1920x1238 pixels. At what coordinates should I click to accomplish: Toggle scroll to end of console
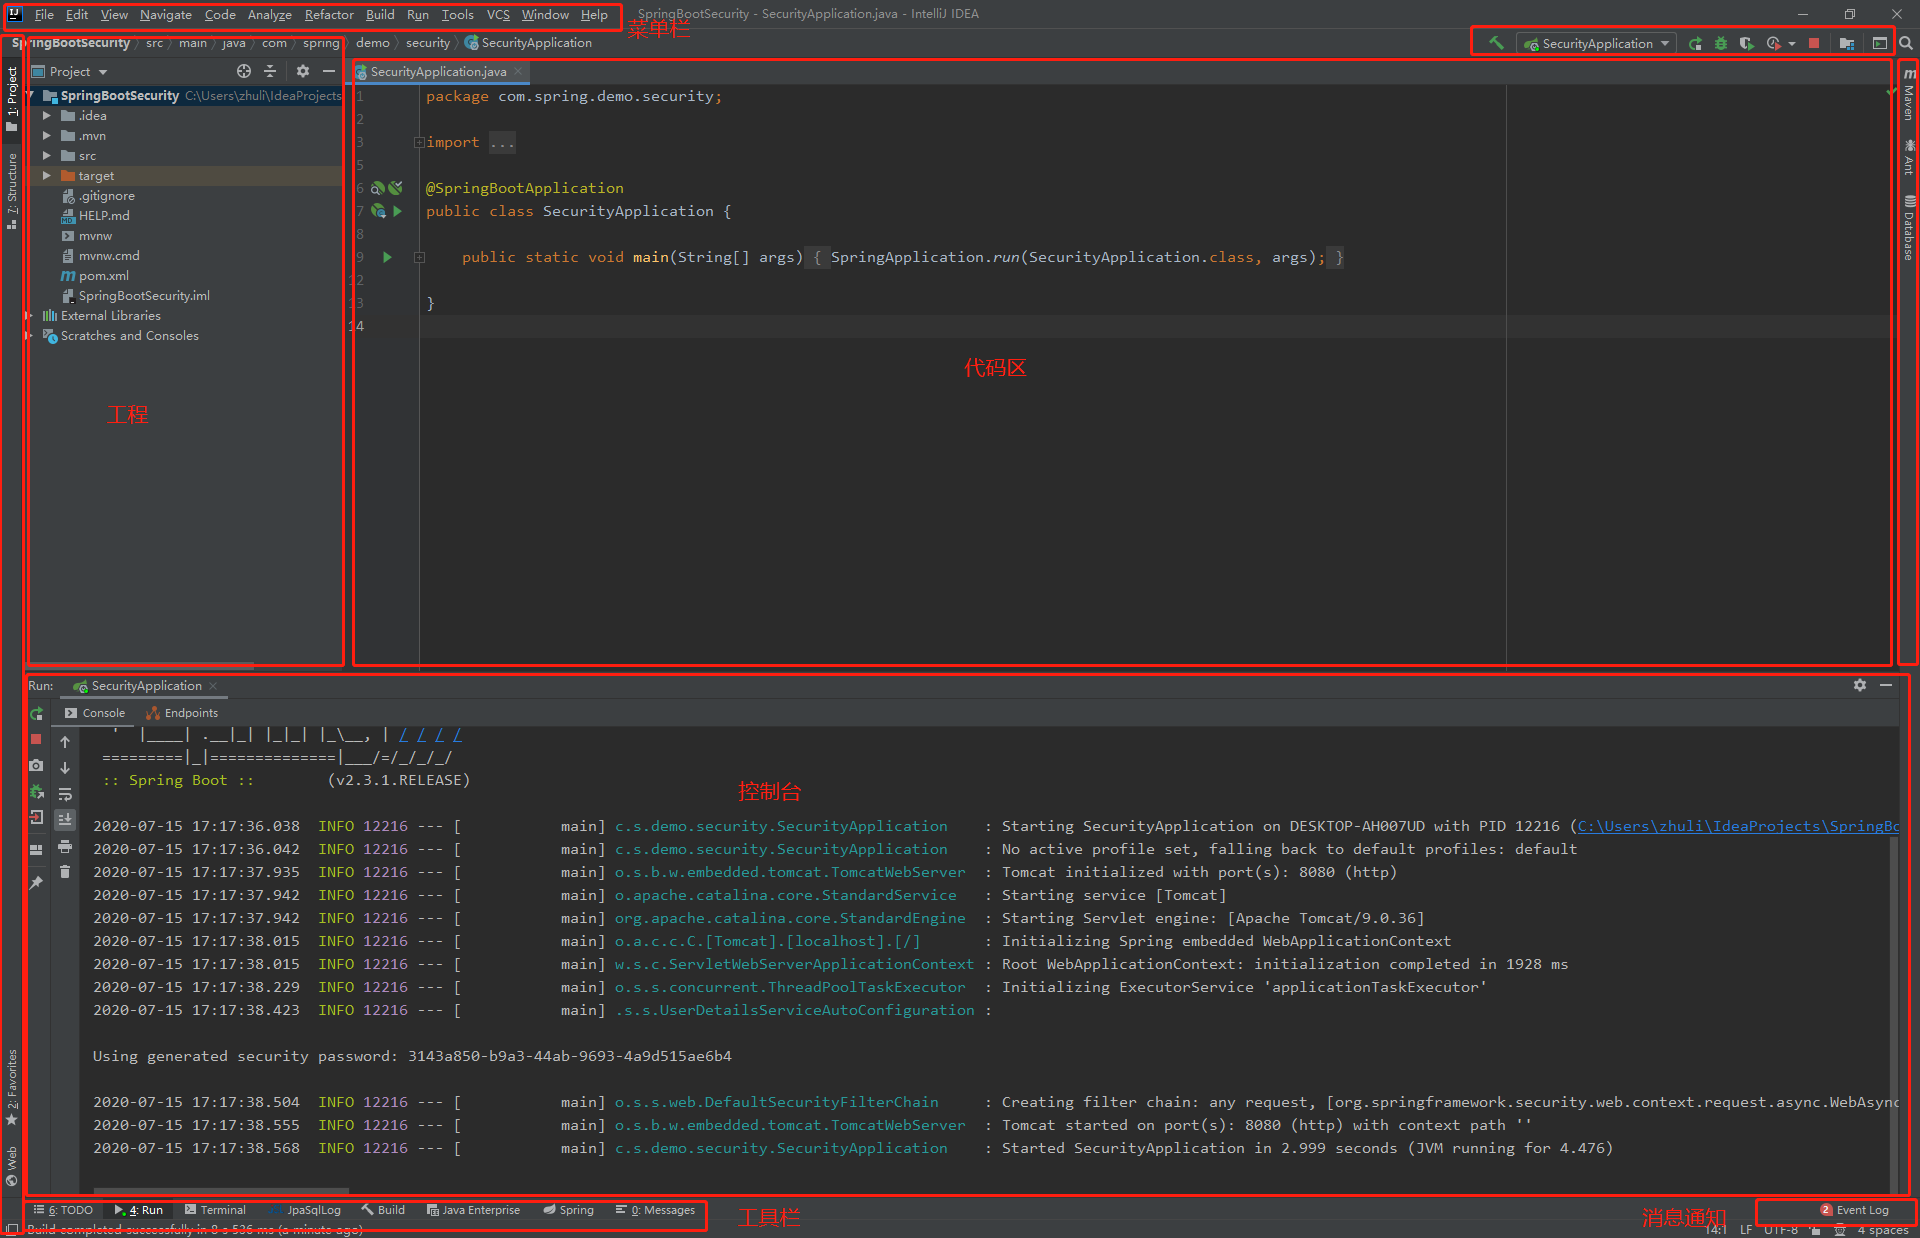65,820
